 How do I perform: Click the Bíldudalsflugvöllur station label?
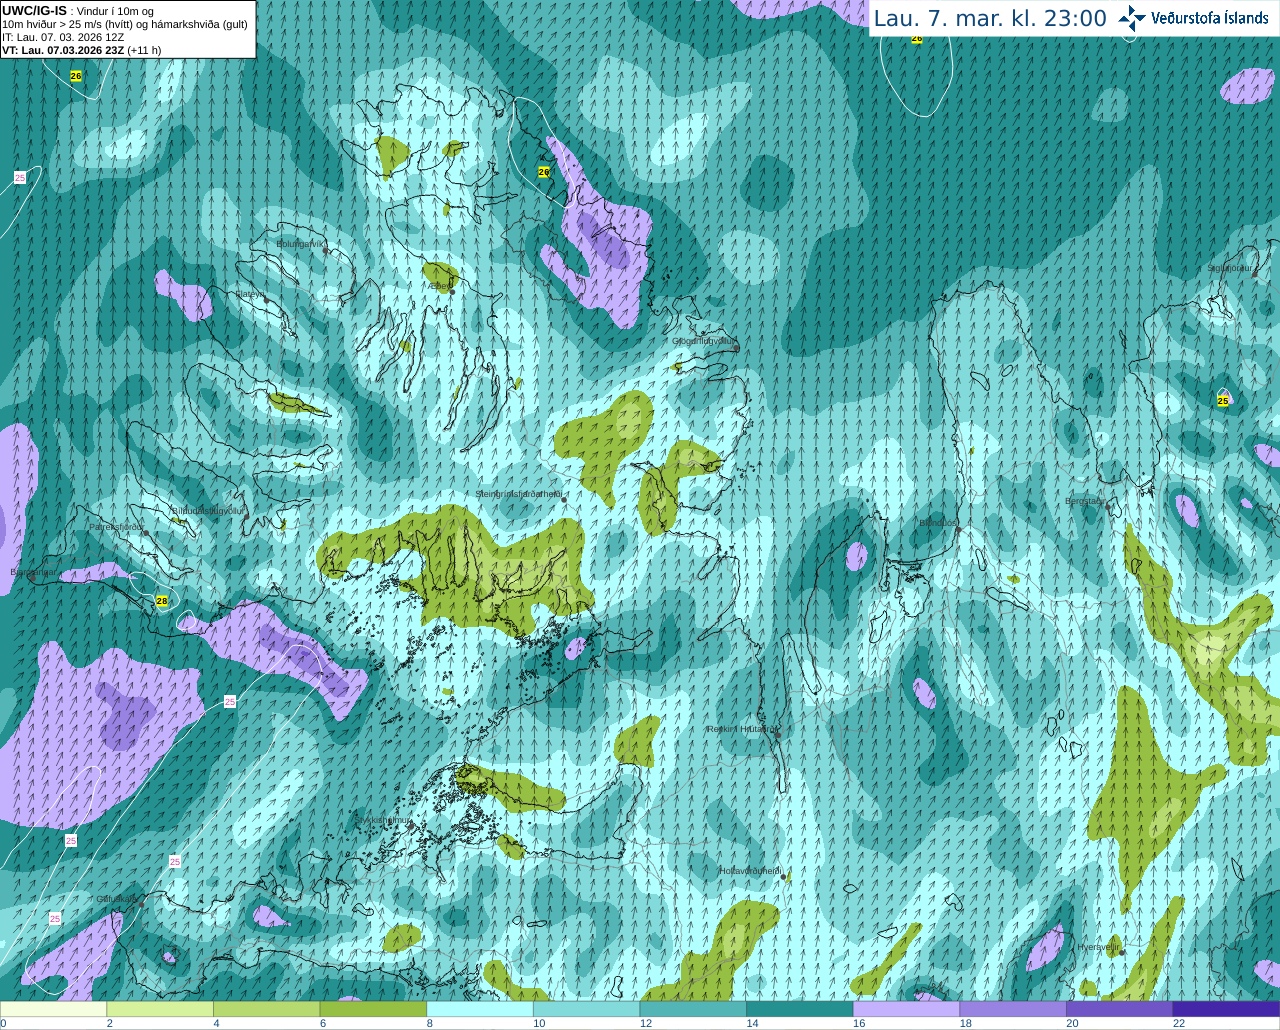[208, 511]
